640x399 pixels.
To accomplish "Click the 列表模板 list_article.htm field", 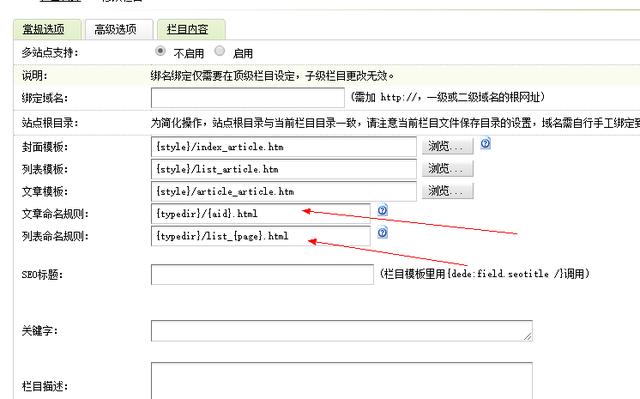I will point(284,169).
